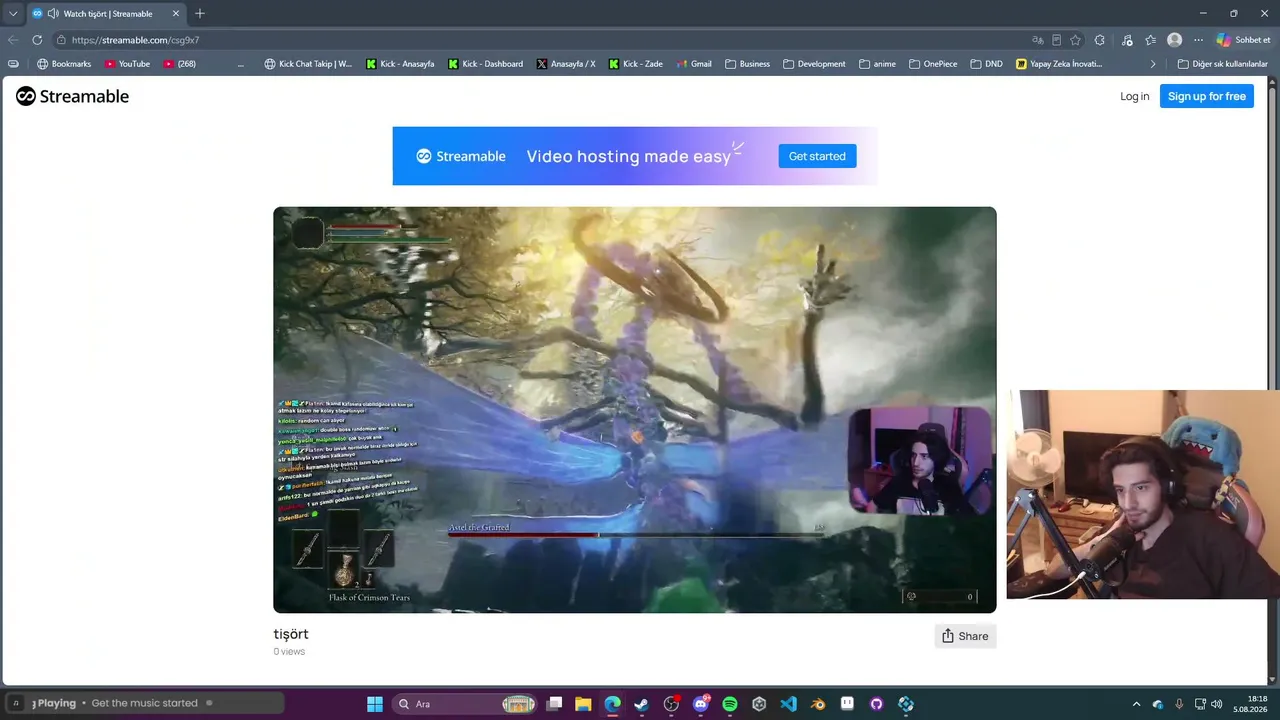This screenshot has height=720, width=1280.
Task: Open Steam from the taskbar
Action: (641, 704)
